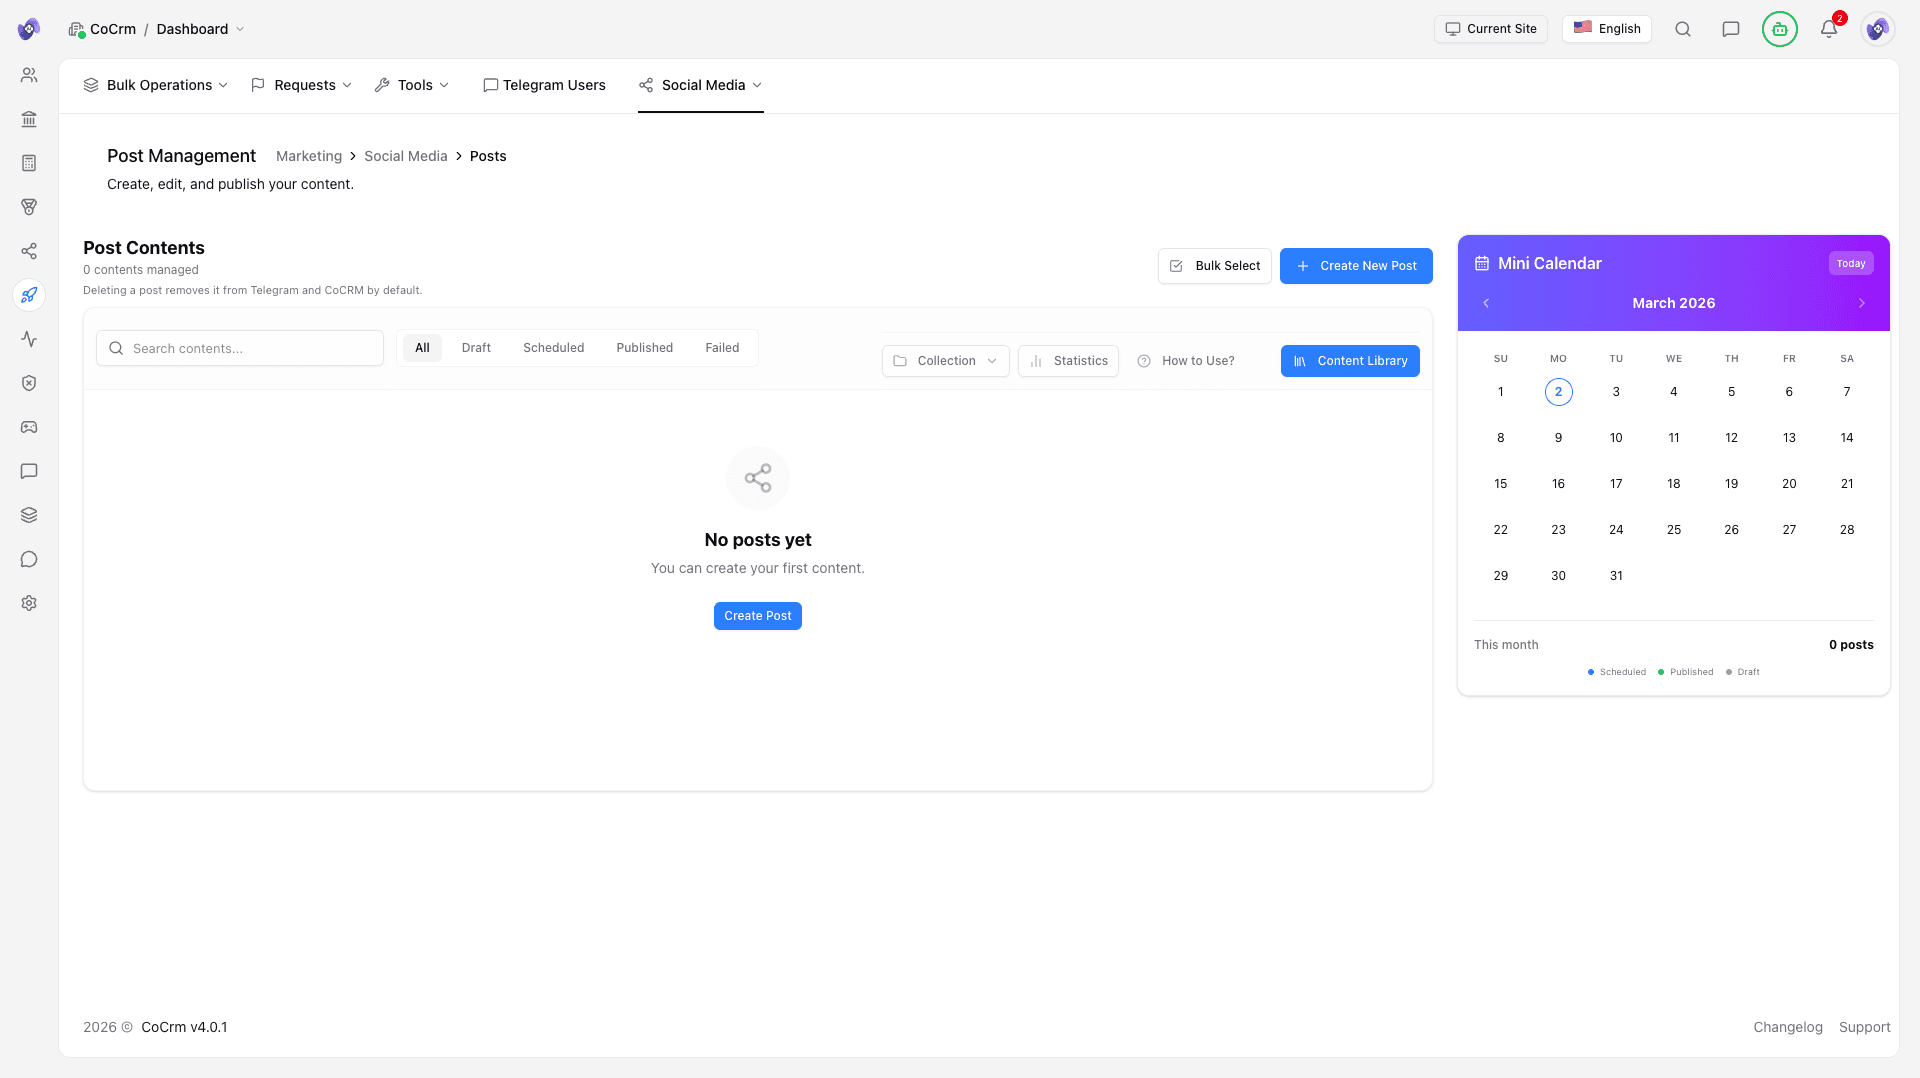1920x1078 pixels.
Task: Click the rocket icon in the left sidebar
Action: coord(29,295)
